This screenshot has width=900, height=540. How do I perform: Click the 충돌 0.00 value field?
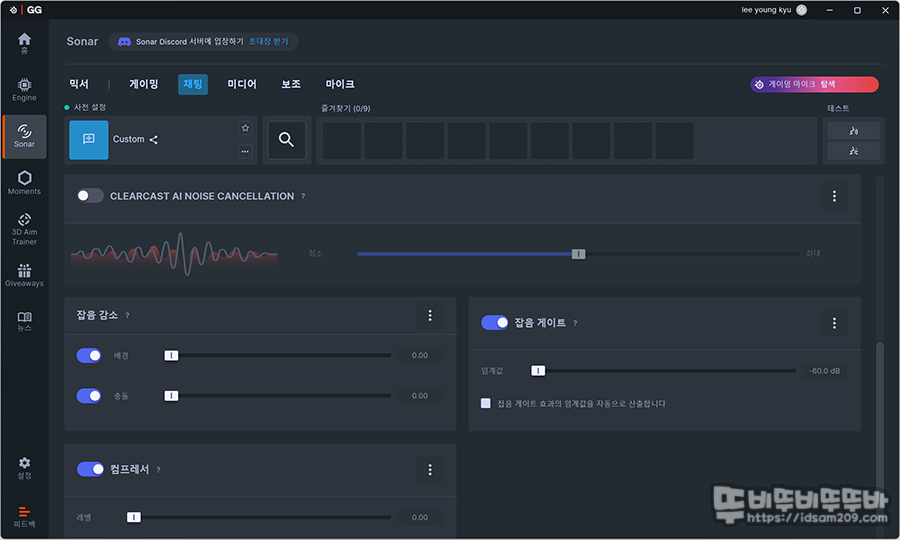click(x=420, y=395)
